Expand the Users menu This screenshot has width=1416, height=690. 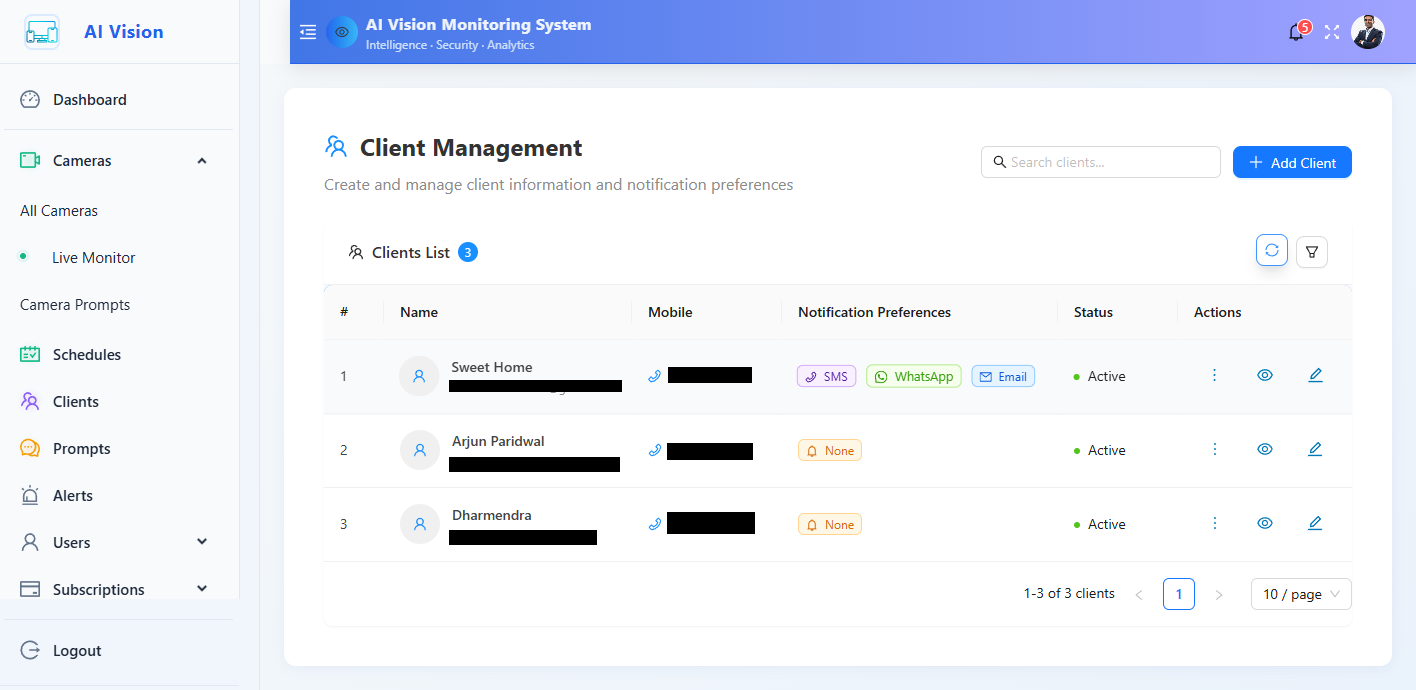pyautogui.click(x=202, y=542)
